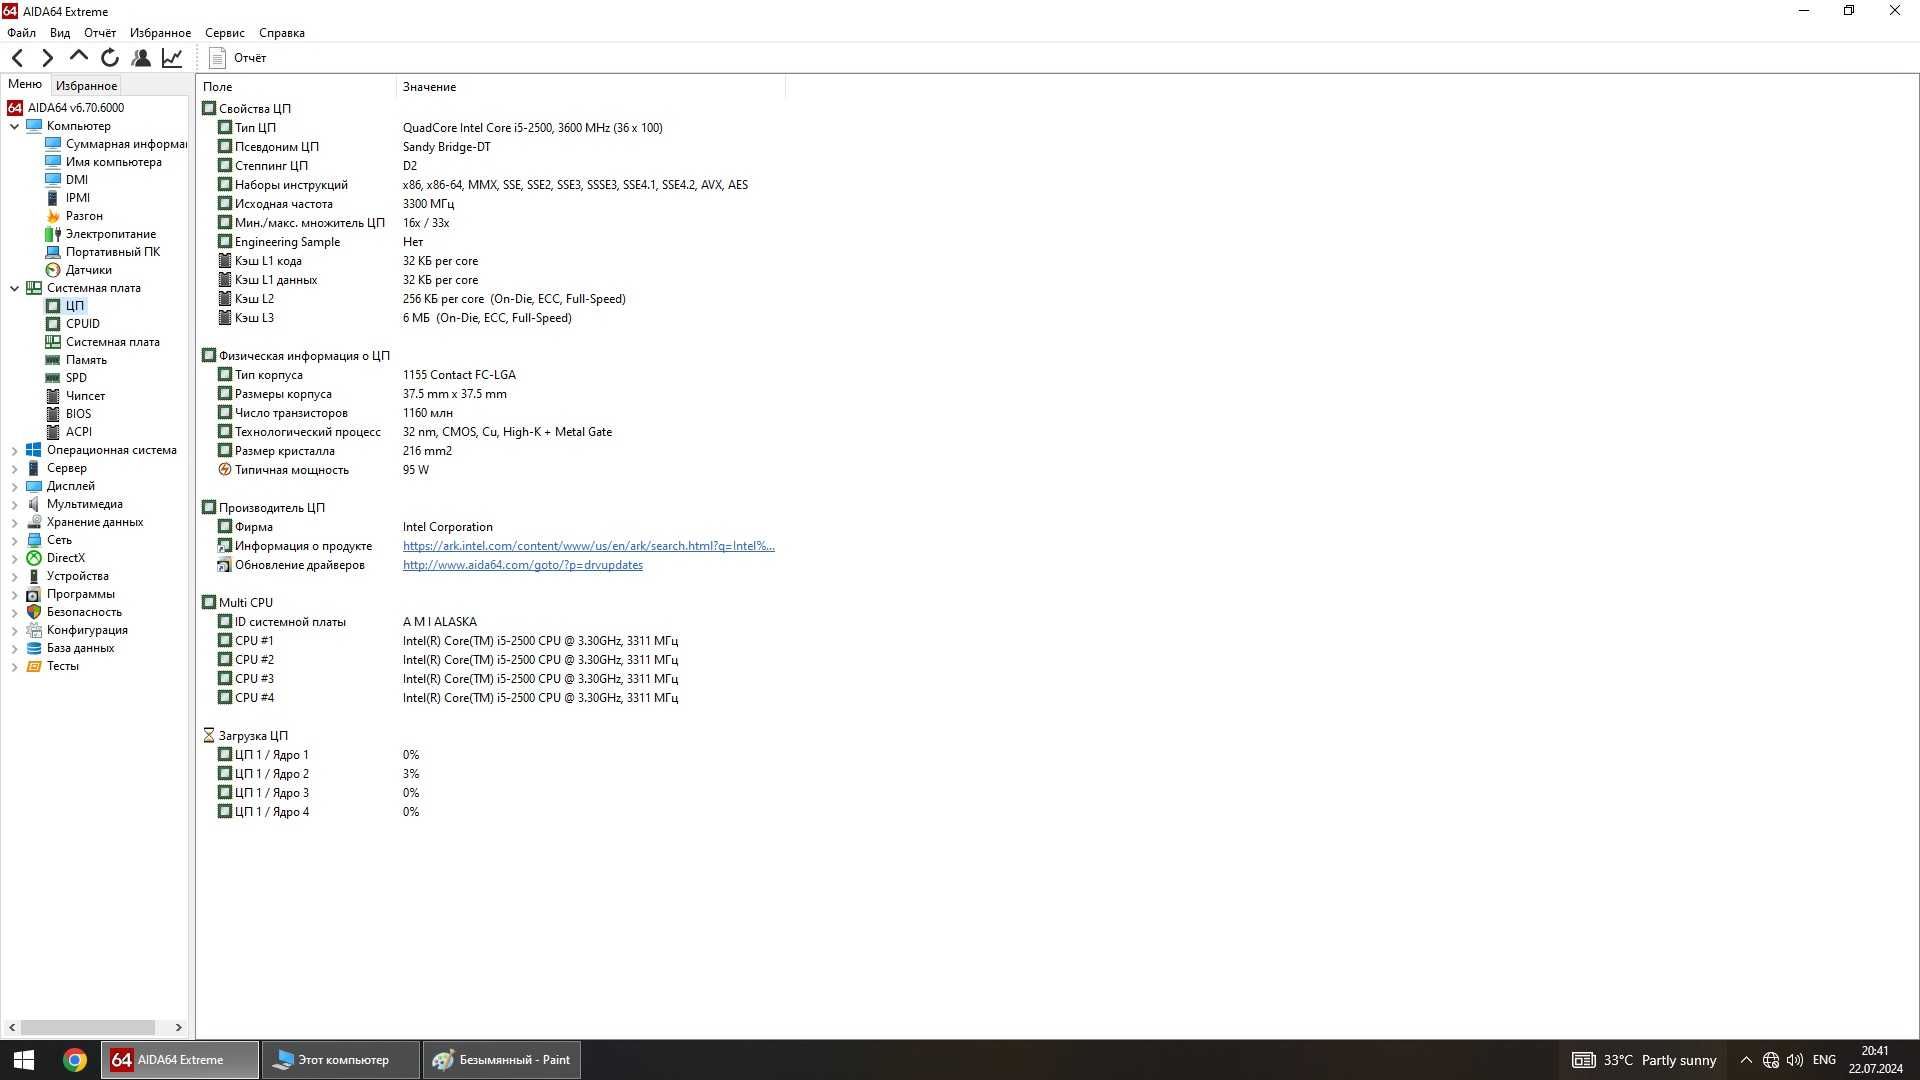Collapse the Компьютер tree node
This screenshot has height=1080, width=1920.
coord(14,126)
